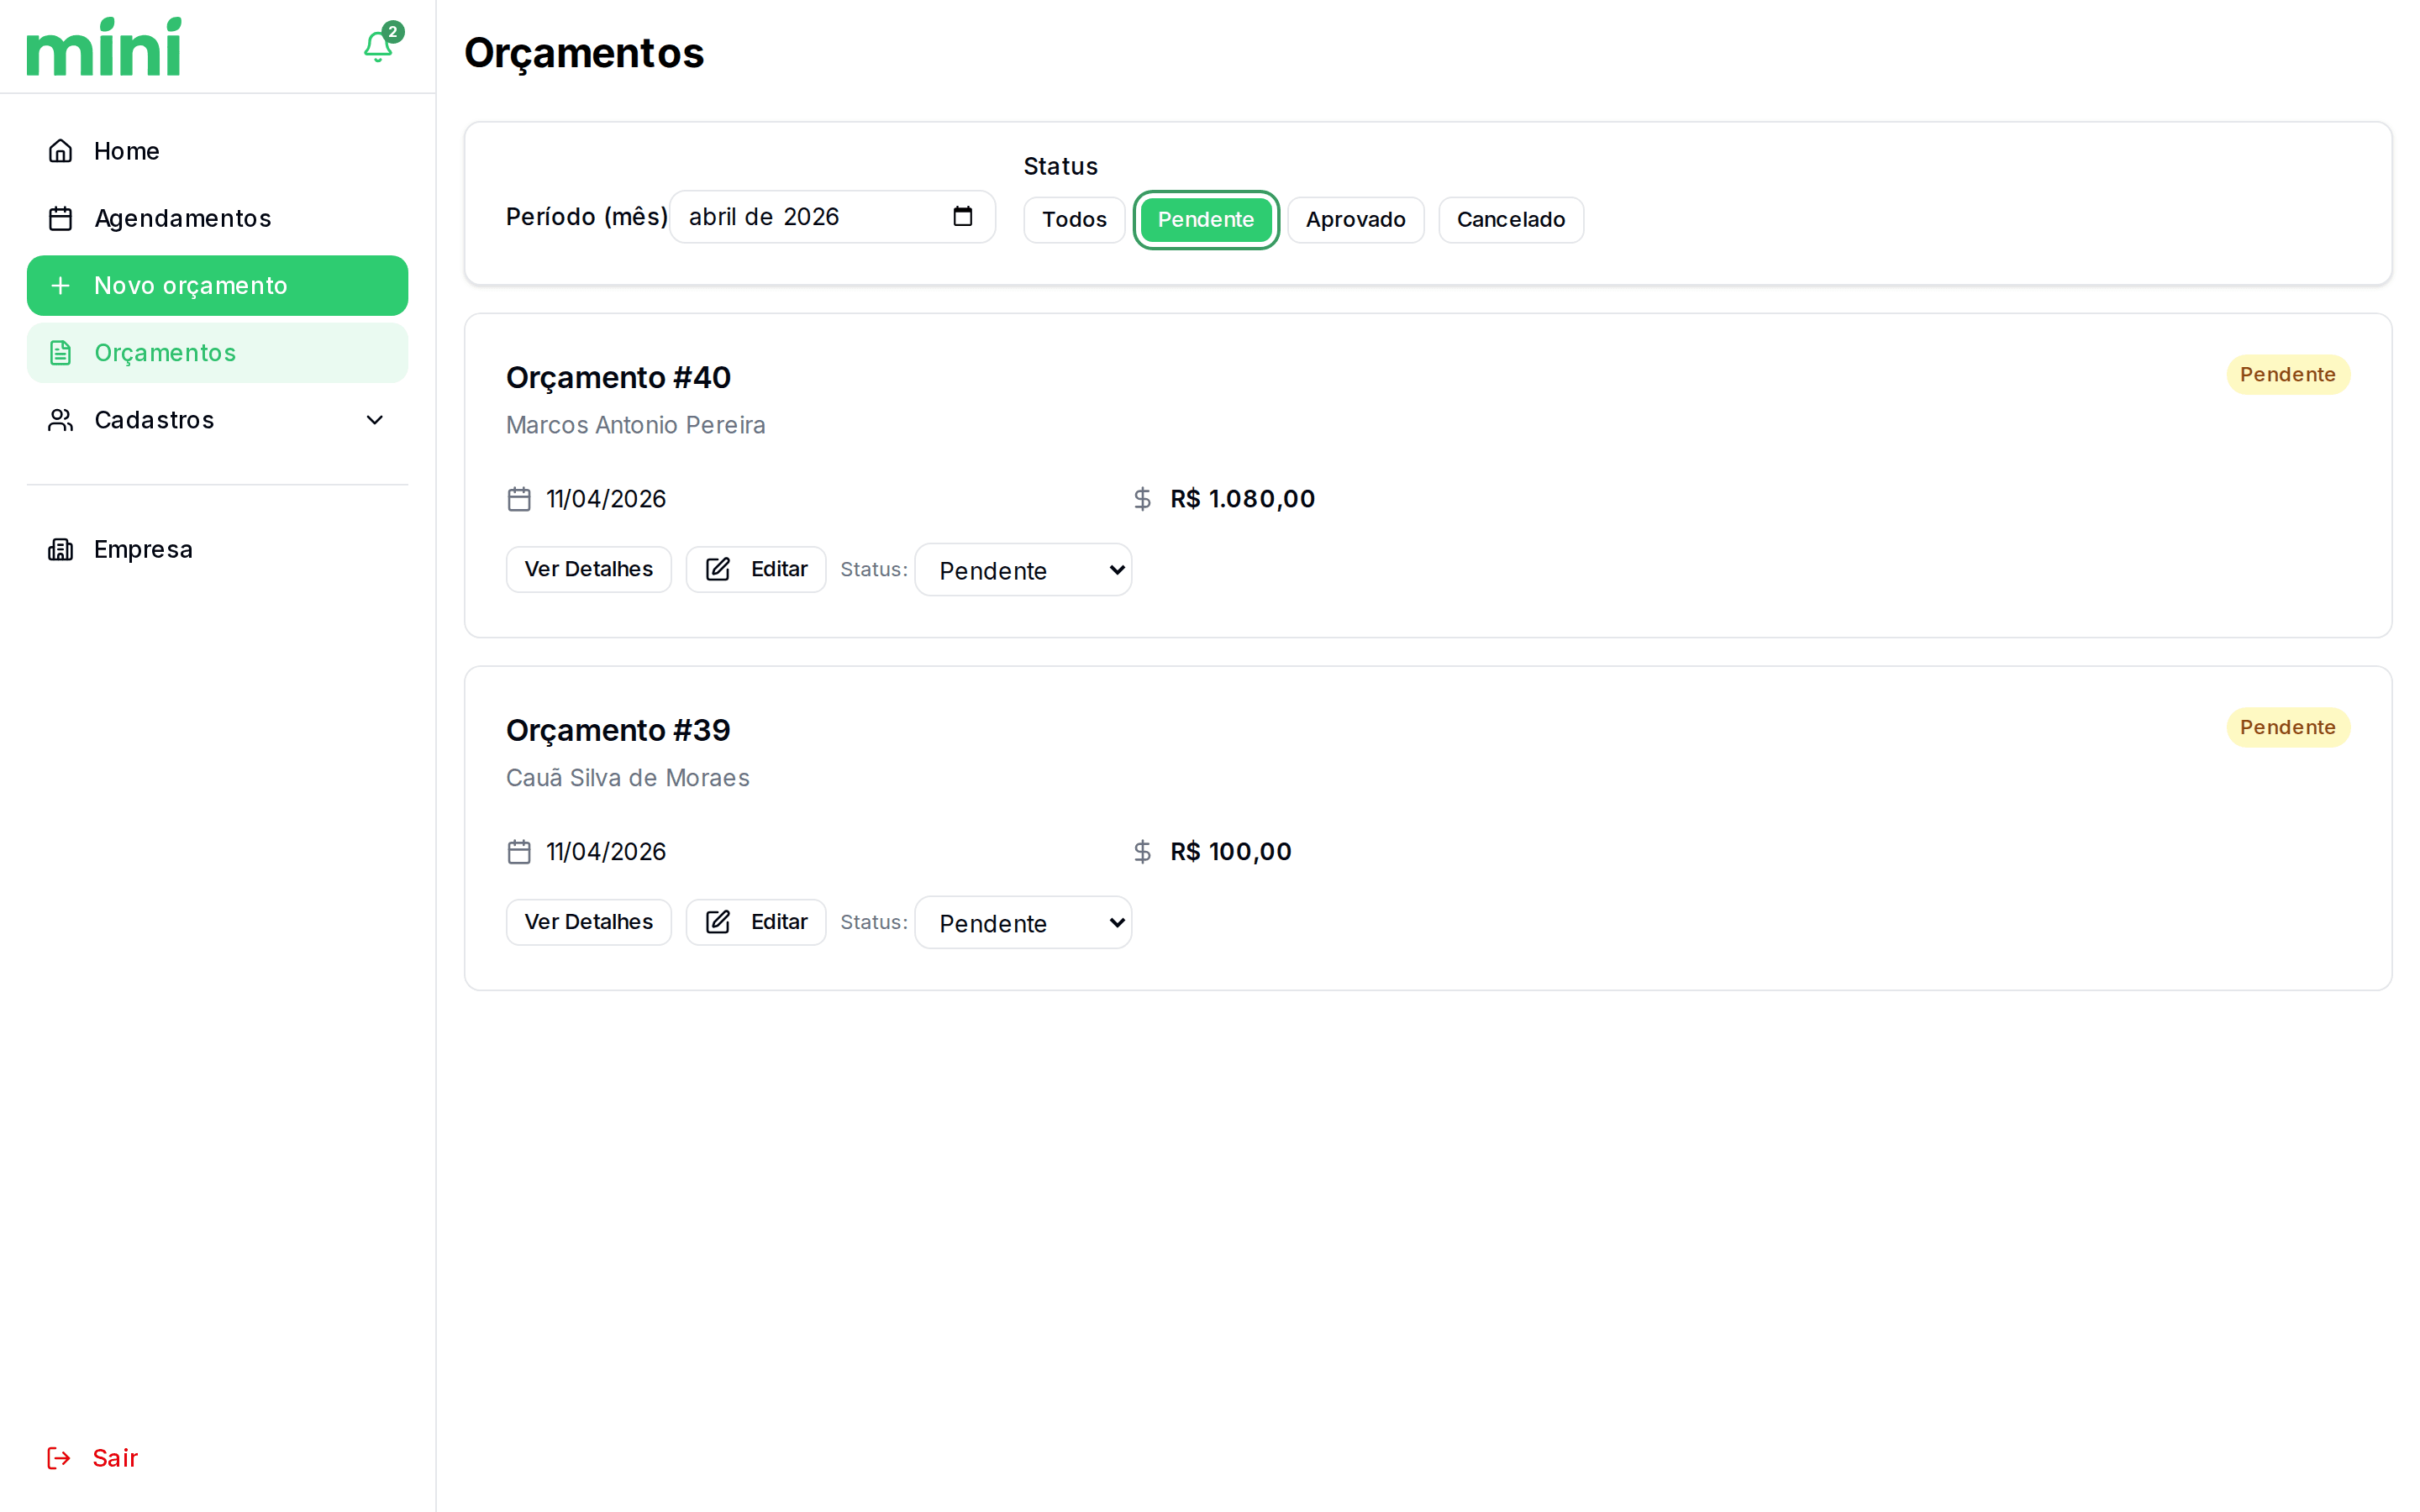Click the Pendente badge on Orçamento #40
The height and width of the screenshot is (1512, 2420).
2286,375
